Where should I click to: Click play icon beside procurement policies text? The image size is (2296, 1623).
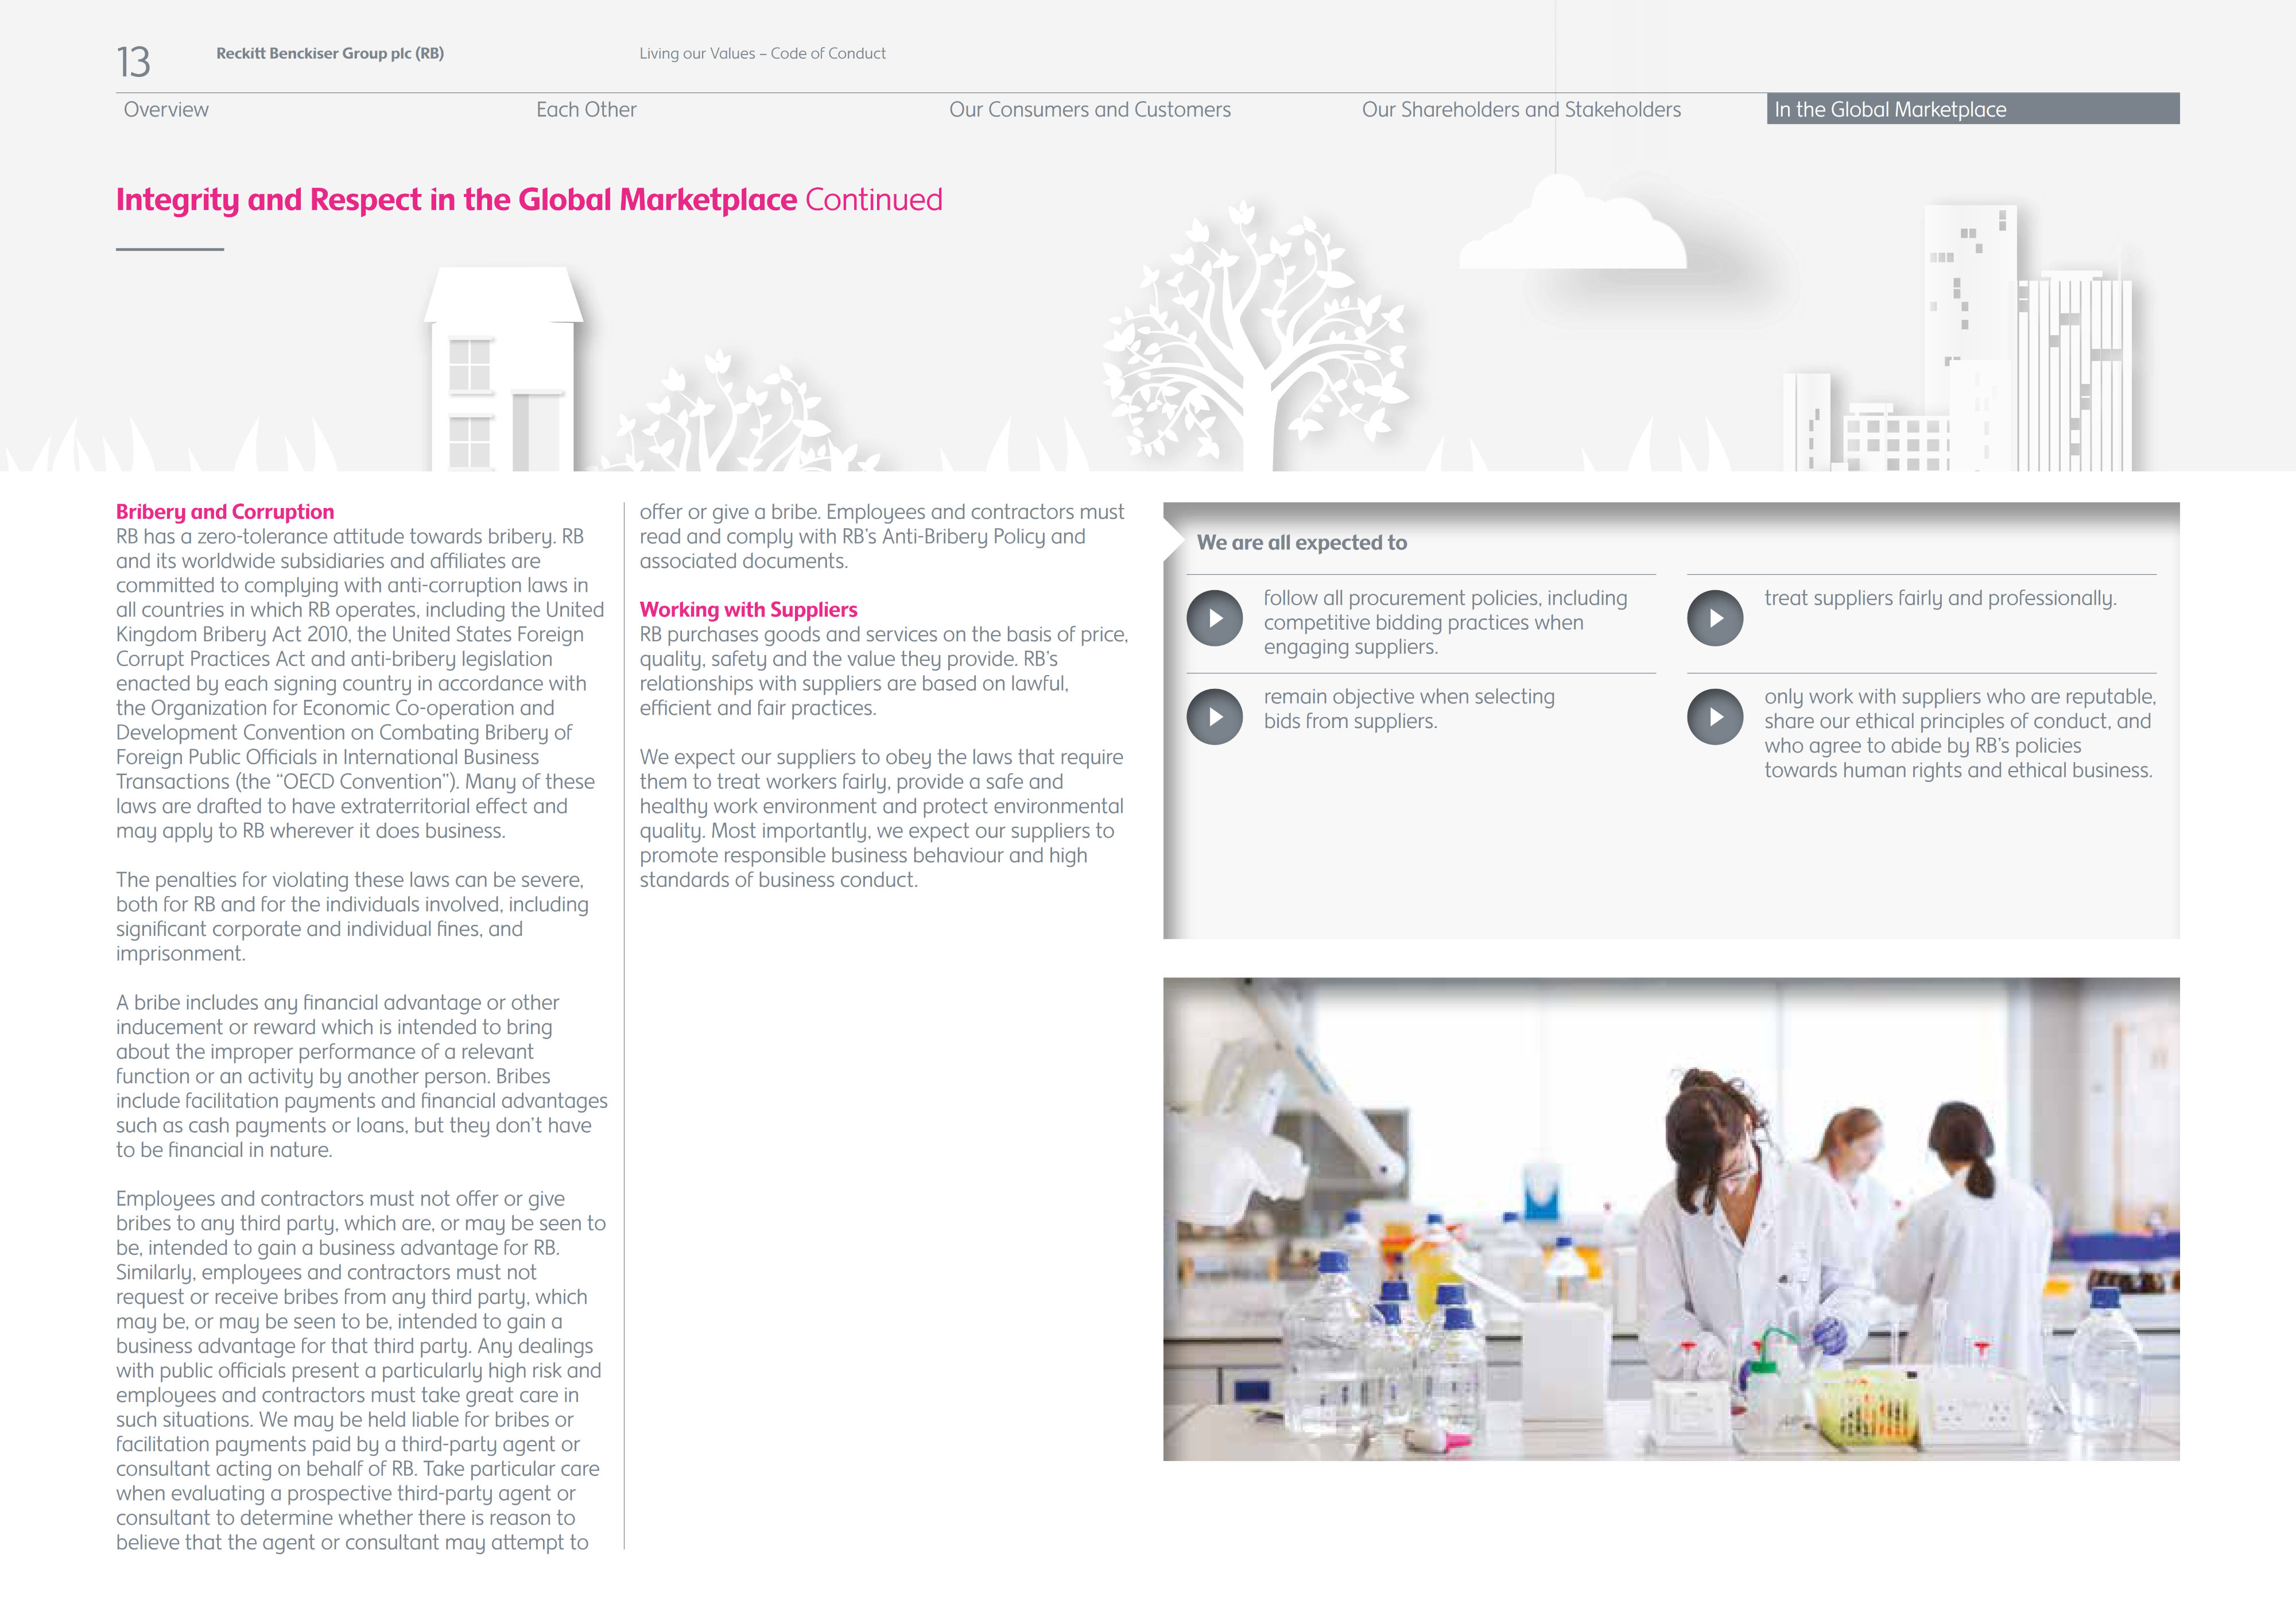(x=1214, y=618)
